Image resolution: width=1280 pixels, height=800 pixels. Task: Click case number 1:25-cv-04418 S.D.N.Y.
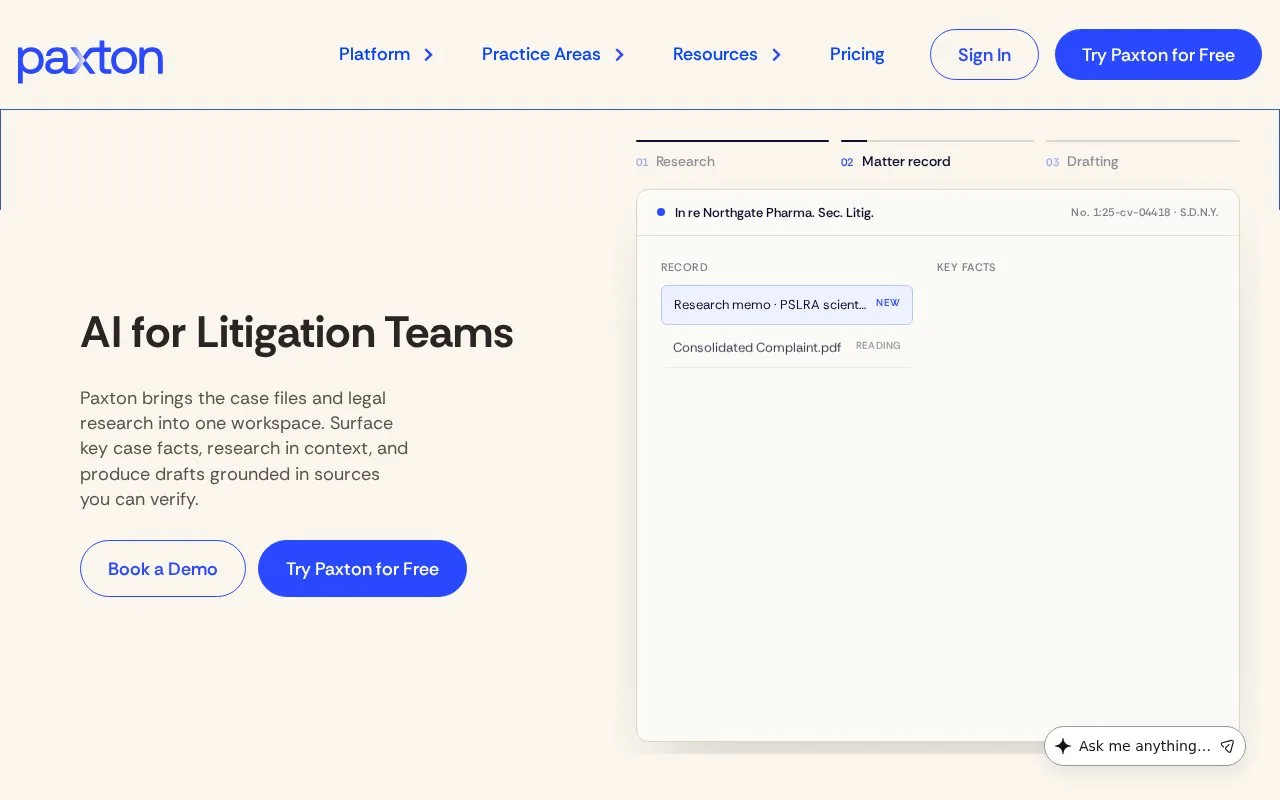pos(1144,213)
